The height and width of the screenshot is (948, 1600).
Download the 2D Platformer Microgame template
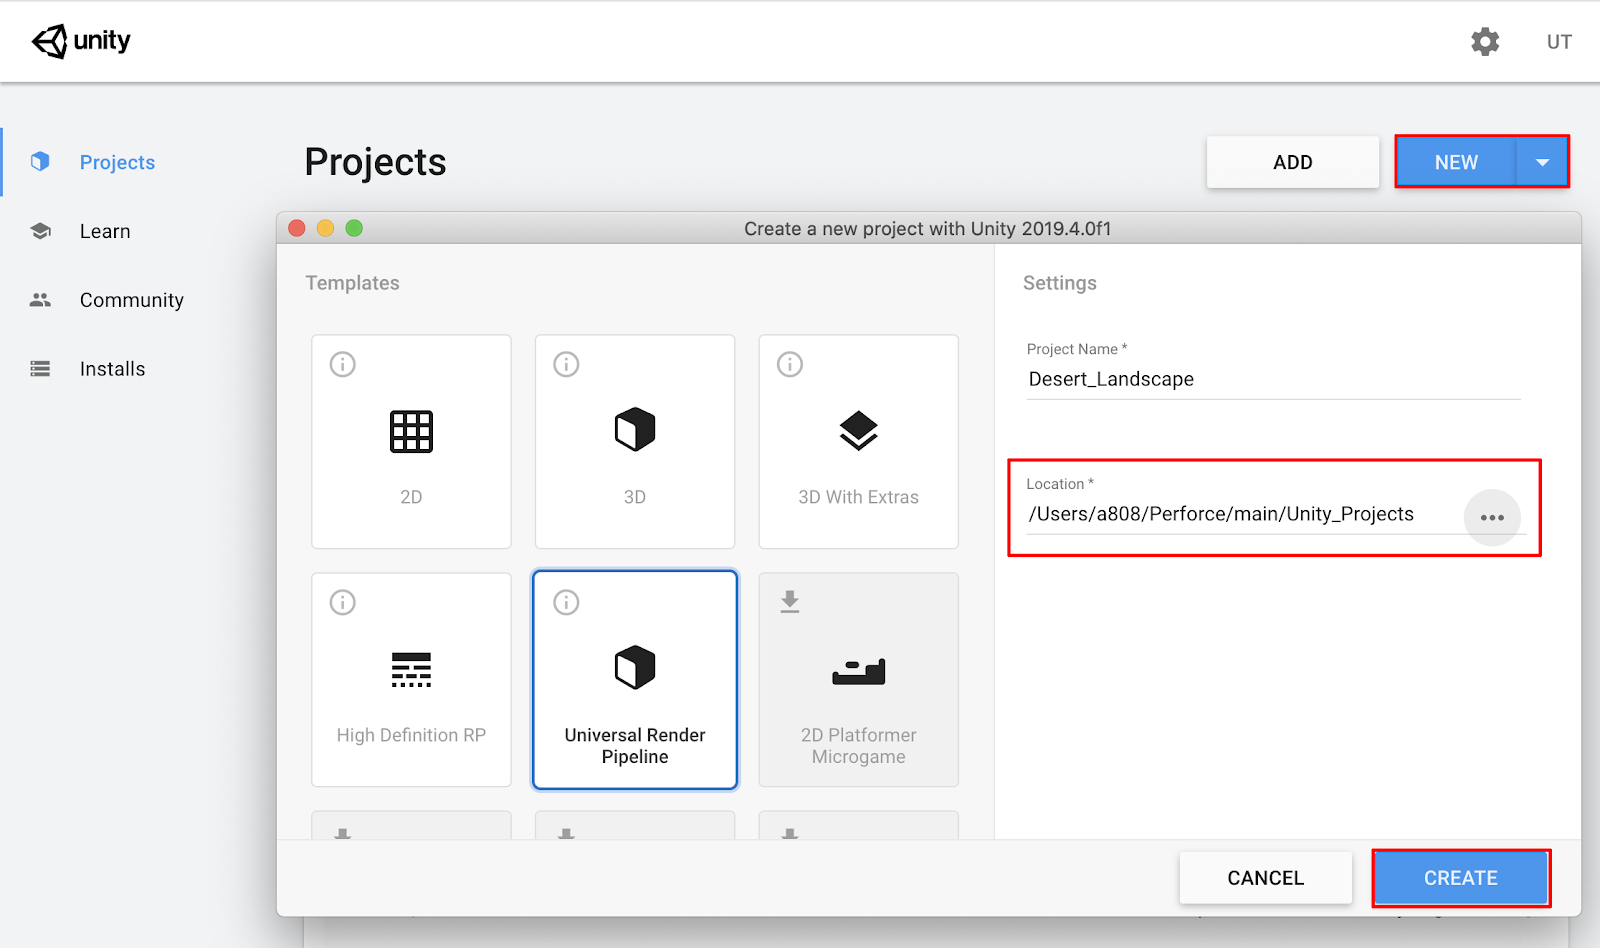[x=790, y=601]
